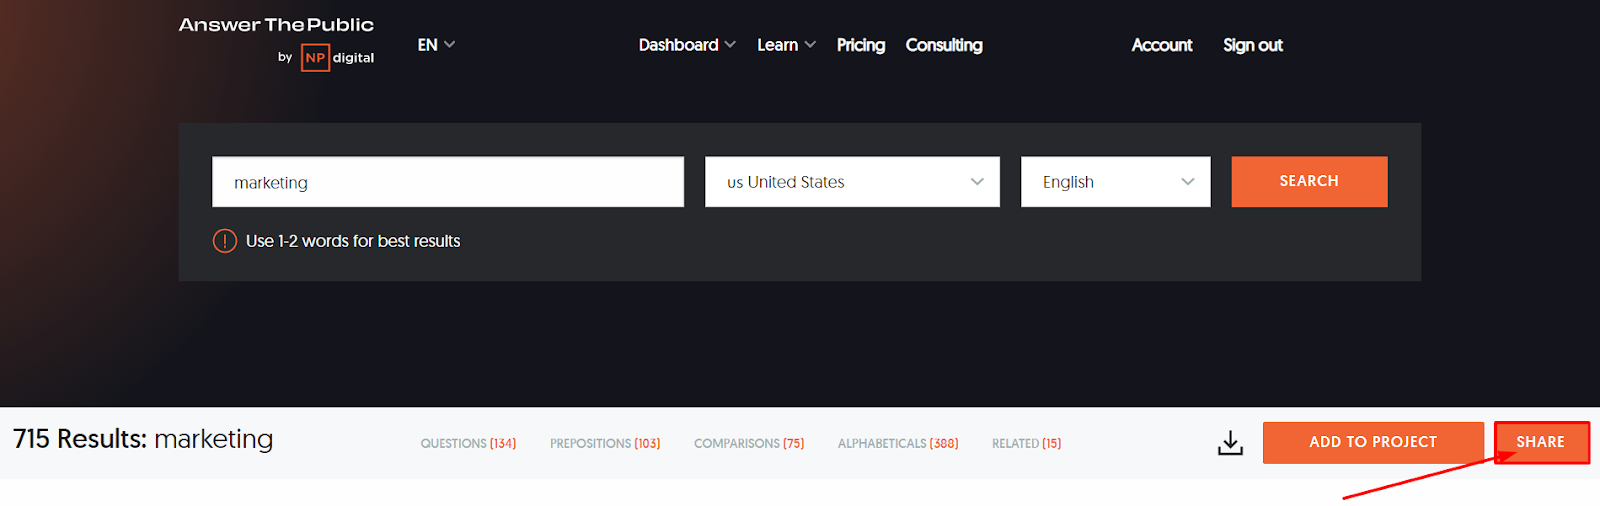The image size is (1600, 506).
Task: Open the Account page
Action: (1162, 45)
